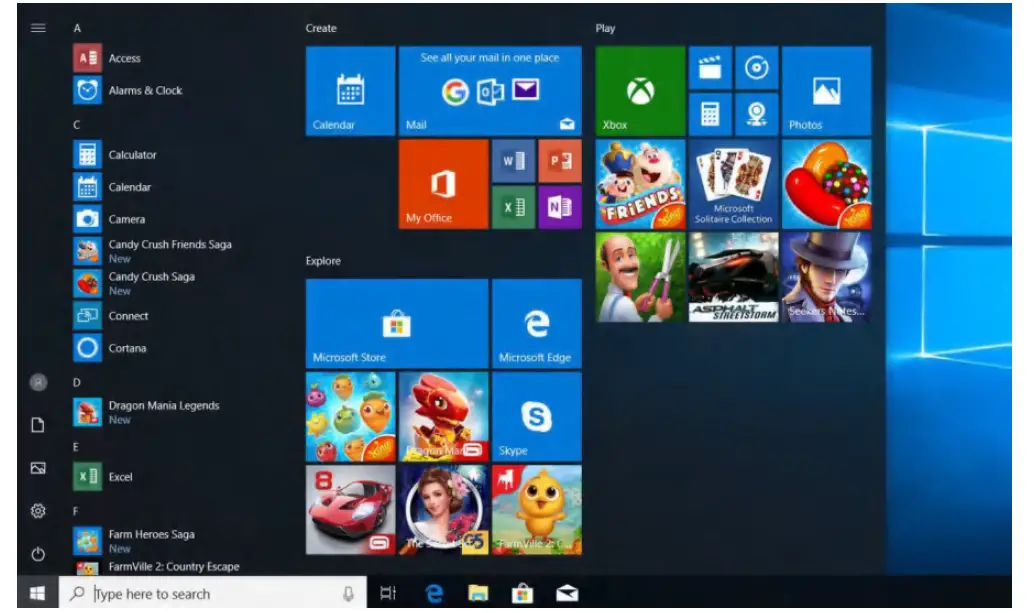The height and width of the screenshot is (613, 1034).
Task: Open the Groove Music small tile
Action: [x=756, y=68]
